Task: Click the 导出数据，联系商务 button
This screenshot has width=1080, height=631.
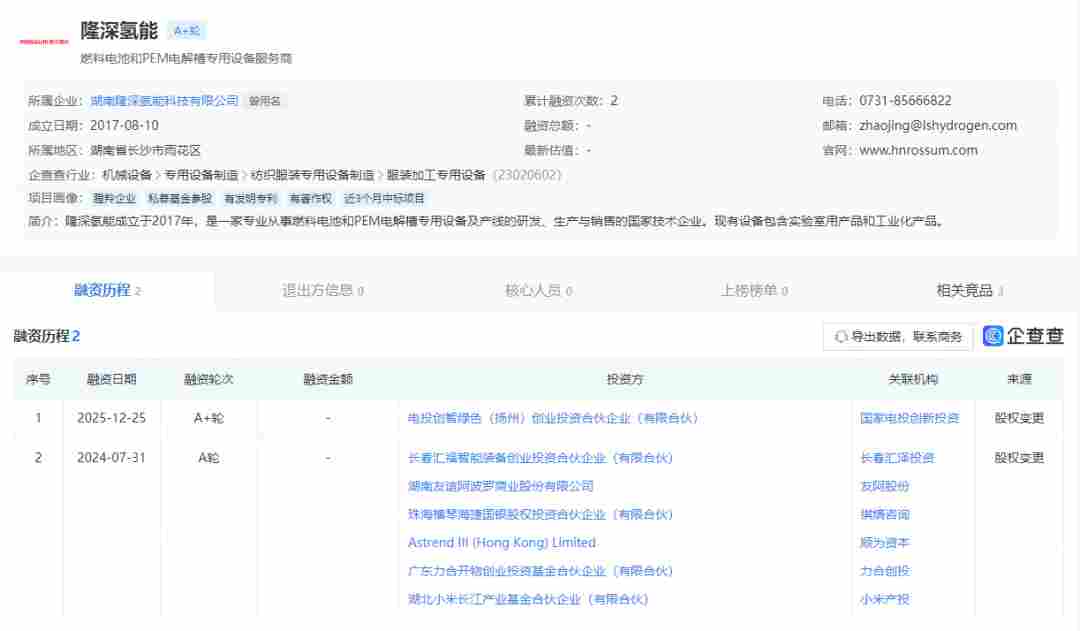Action: (x=898, y=336)
